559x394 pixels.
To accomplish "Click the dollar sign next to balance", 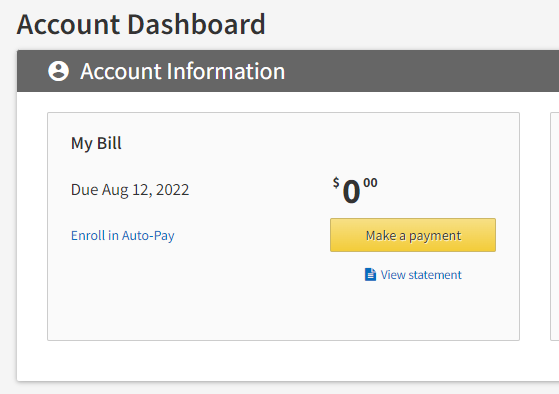I will [x=336, y=183].
